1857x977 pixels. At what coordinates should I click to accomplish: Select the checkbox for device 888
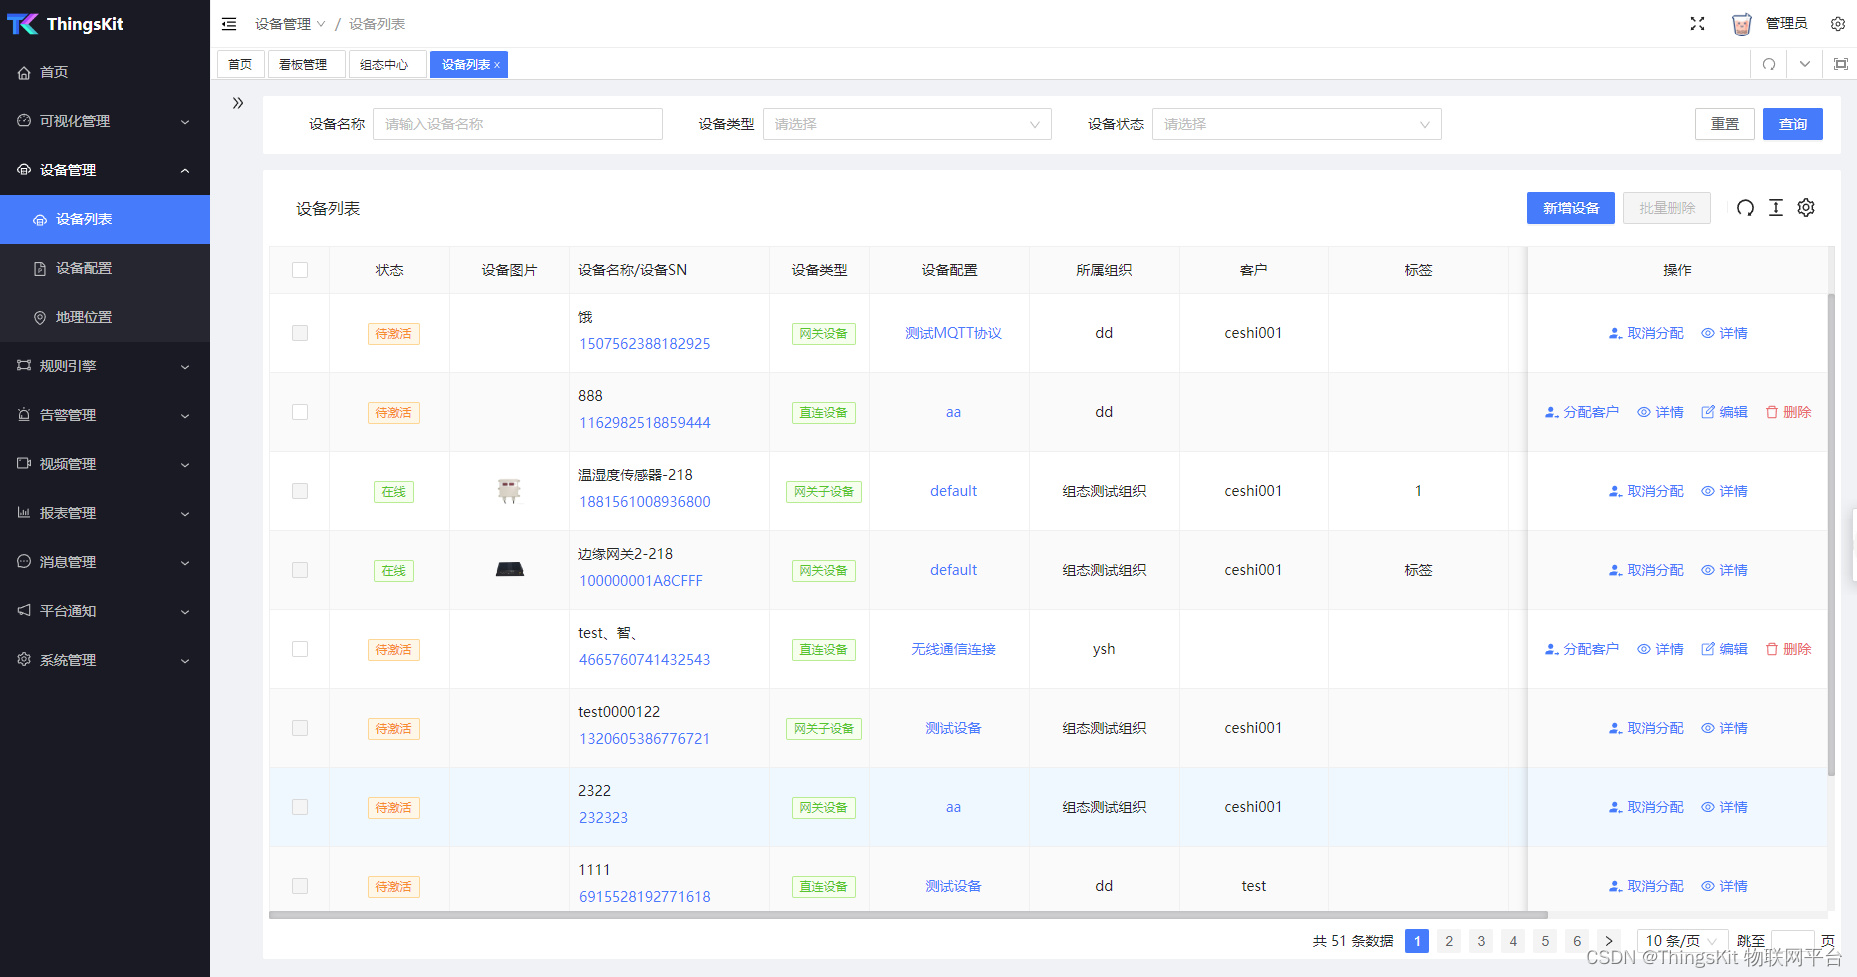[x=300, y=412]
